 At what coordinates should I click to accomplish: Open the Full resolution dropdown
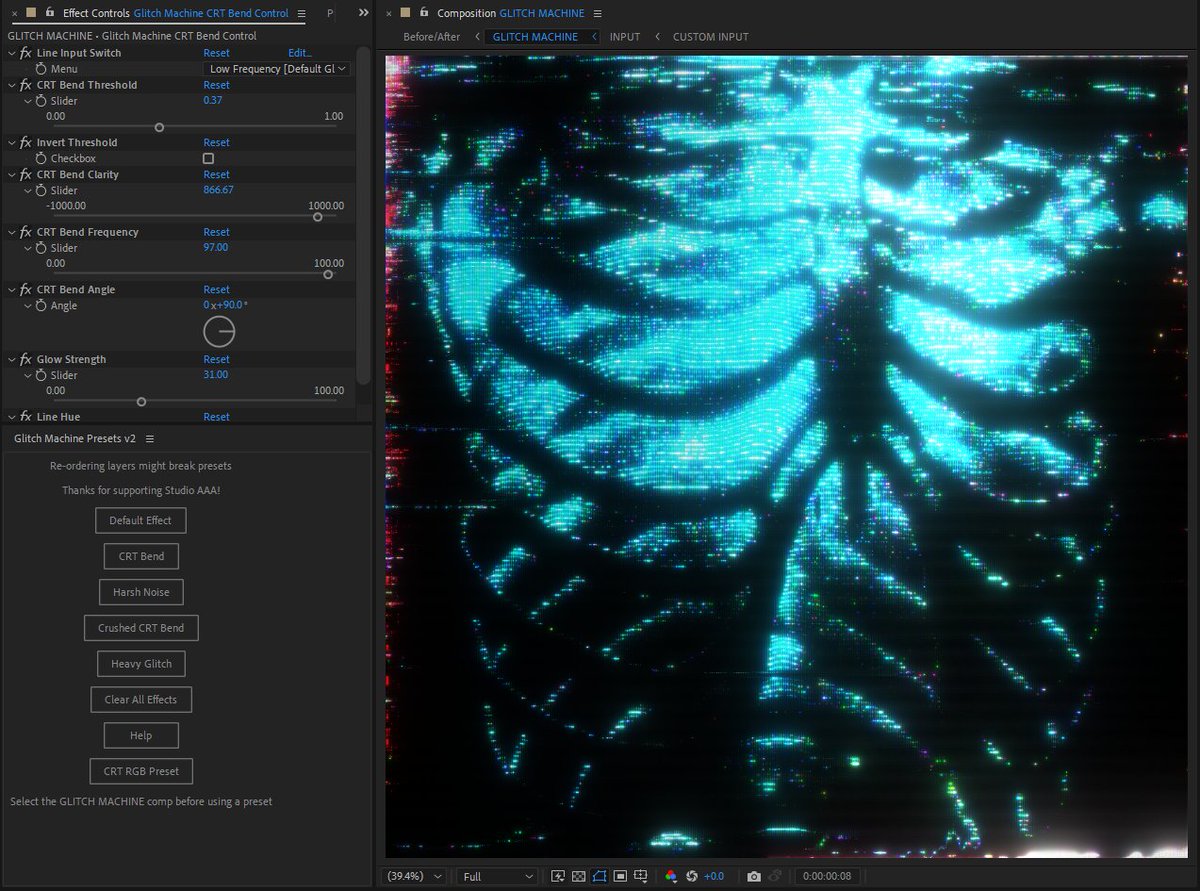(x=497, y=877)
